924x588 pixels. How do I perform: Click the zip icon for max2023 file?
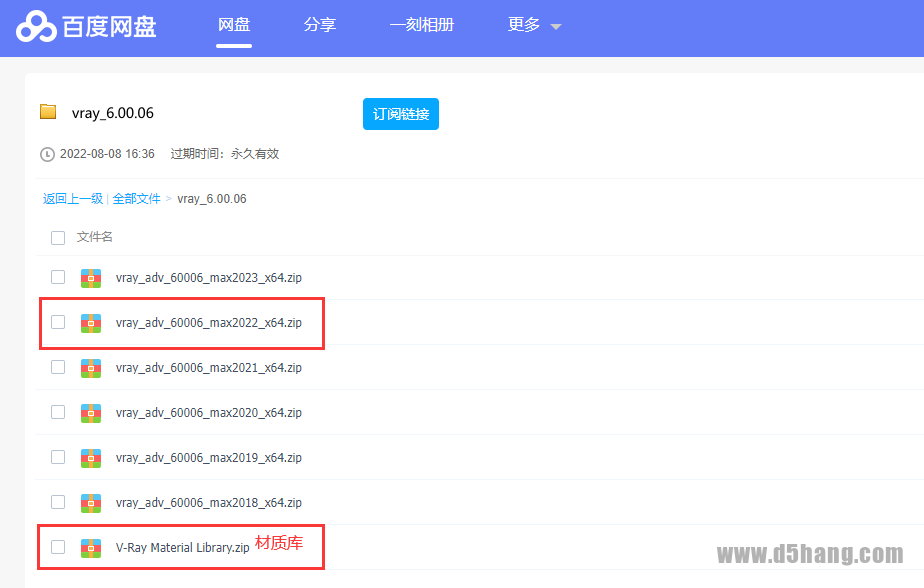[91, 277]
